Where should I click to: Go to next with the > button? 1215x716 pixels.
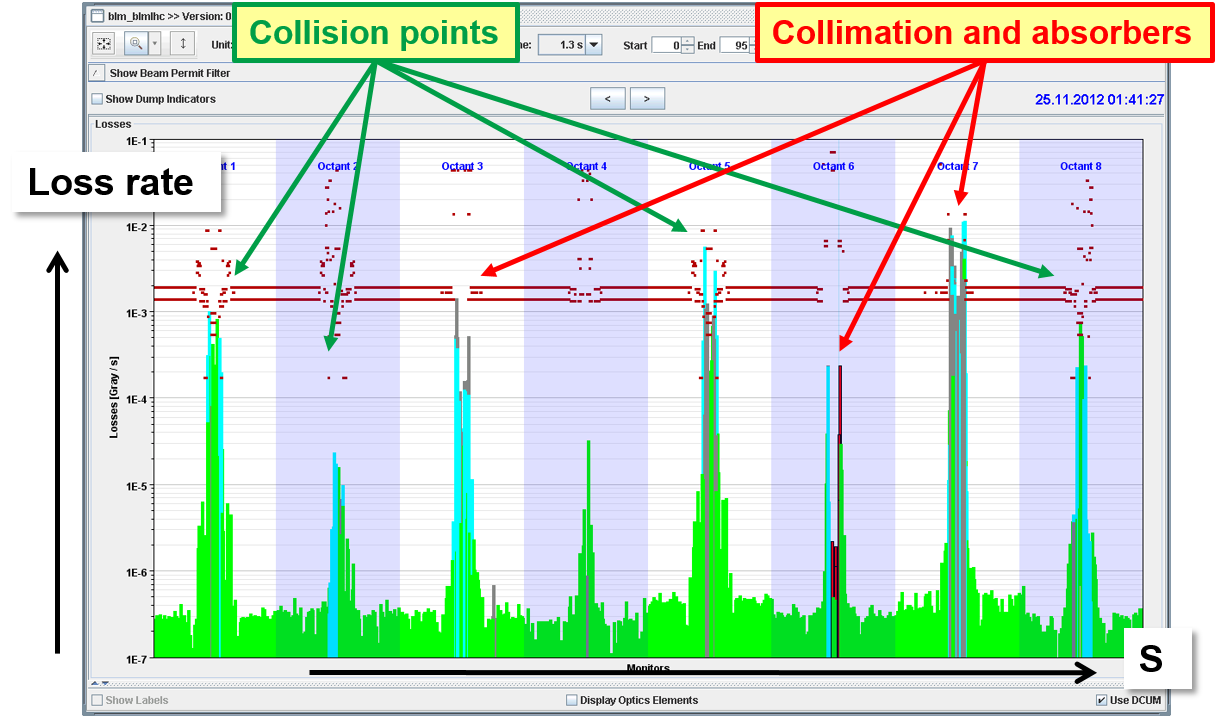(647, 98)
